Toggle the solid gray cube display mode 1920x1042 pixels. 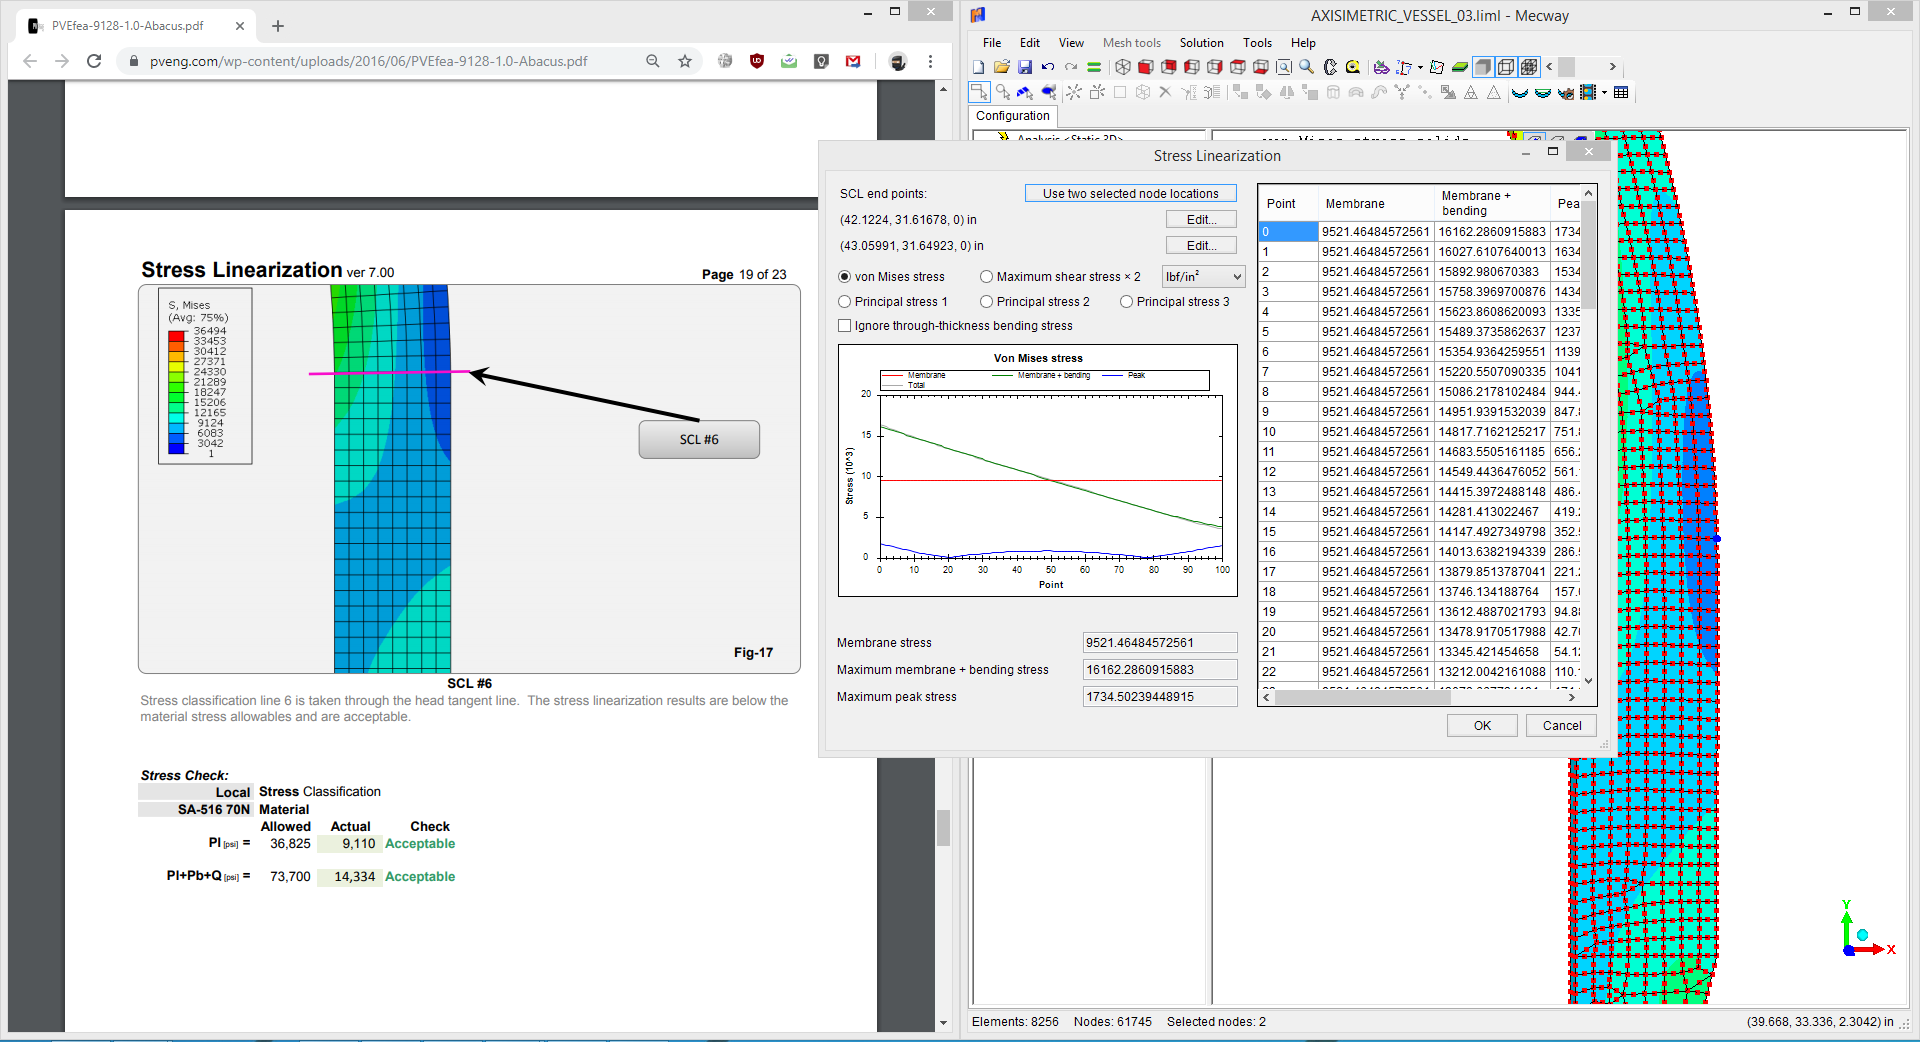pyautogui.click(x=1483, y=67)
